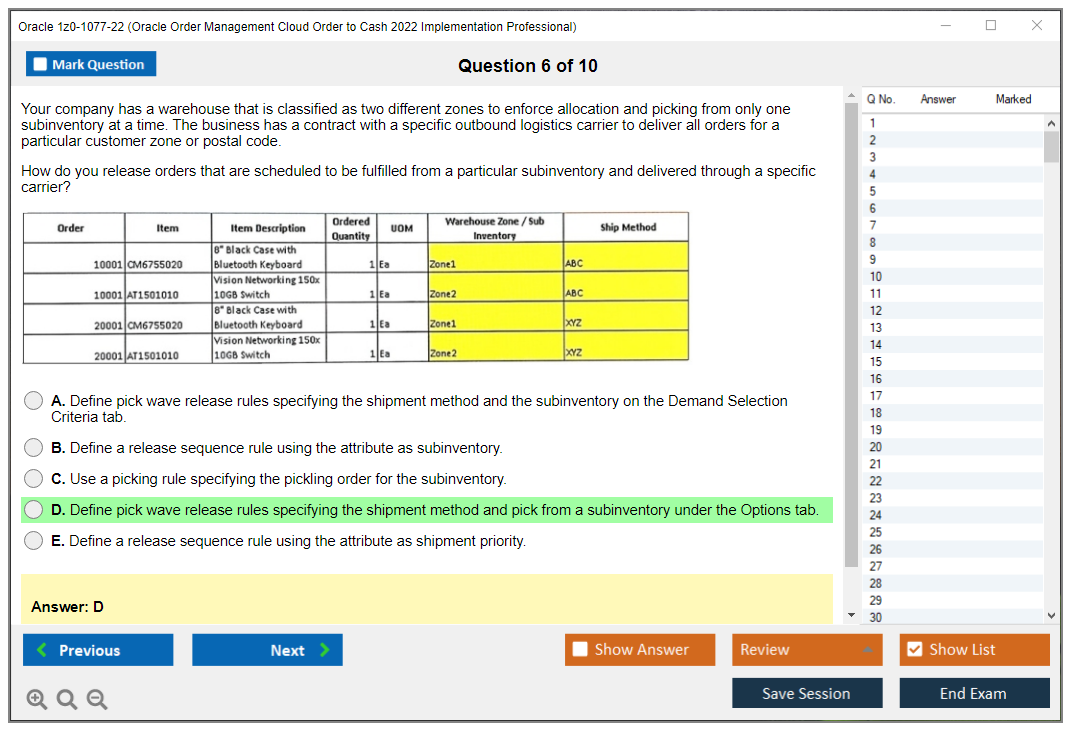This screenshot has height=735, width=1075.
Task: Select question 10 in the list
Action: coord(953,276)
